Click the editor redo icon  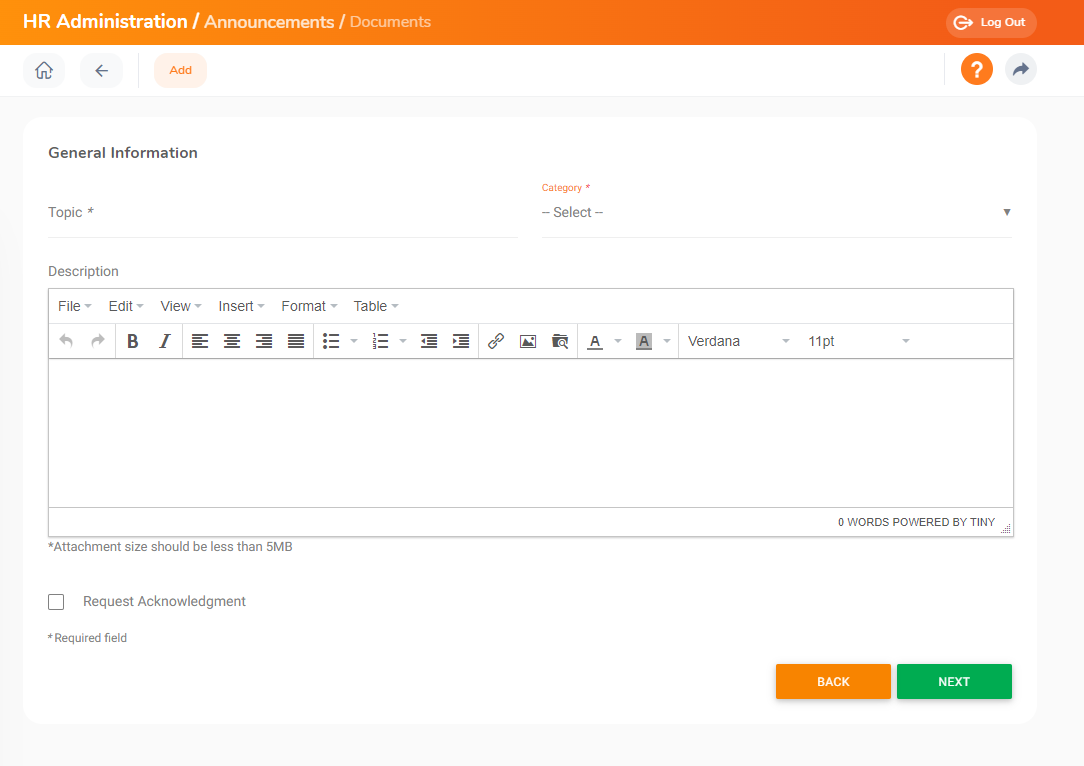point(97,341)
